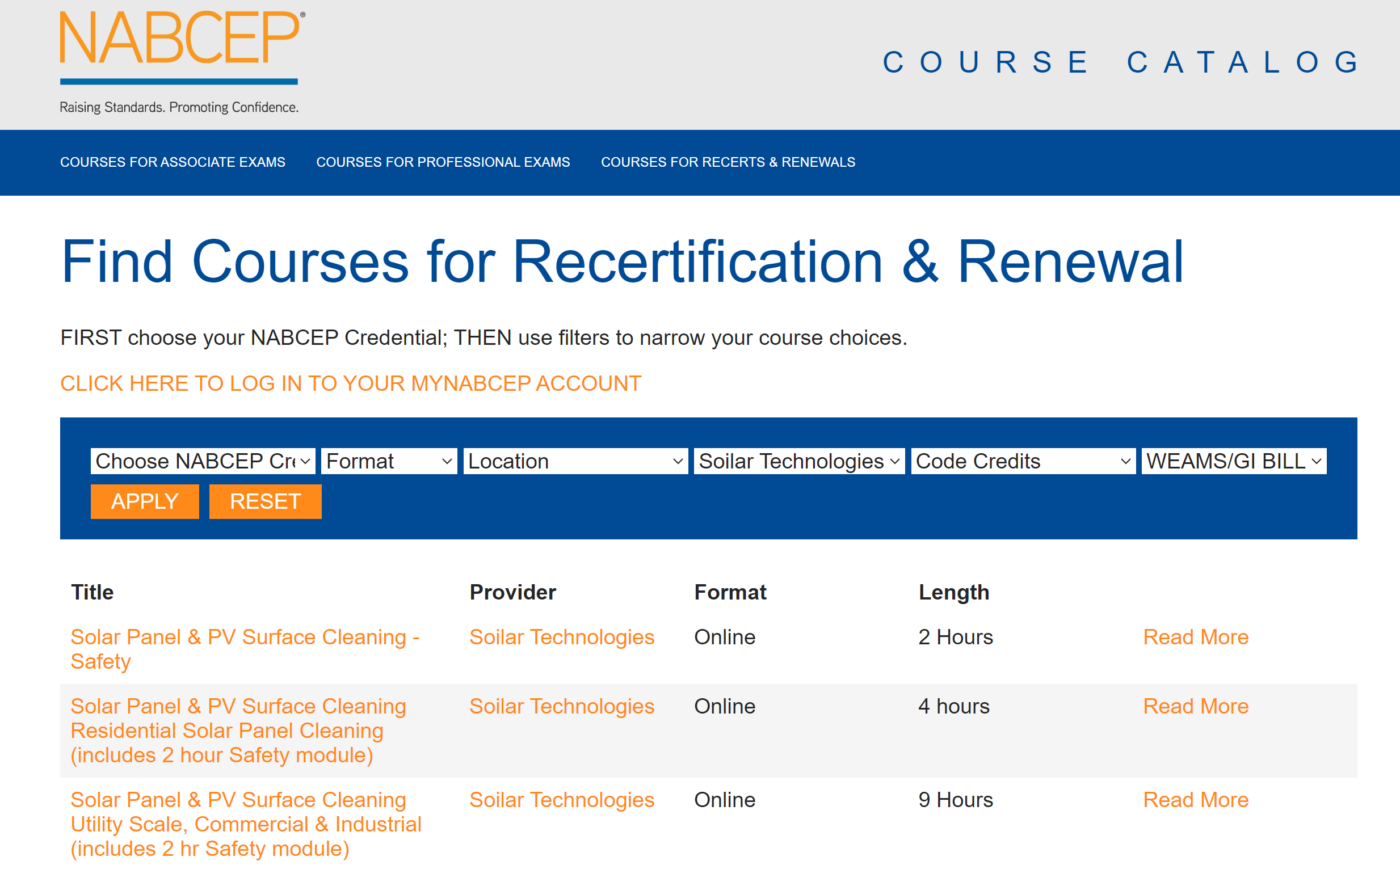Click the log in to MyNABCEP account link
Viewport: 1400px width, 878px height.
[351, 384]
